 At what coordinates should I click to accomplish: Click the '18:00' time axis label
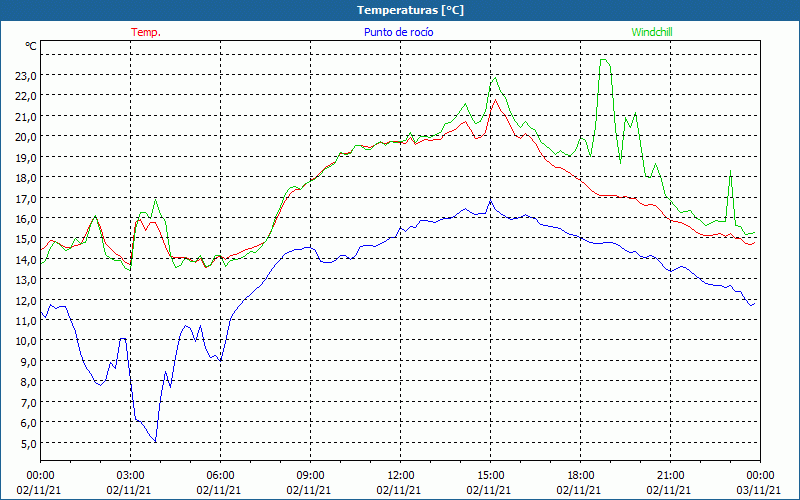click(581, 475)
